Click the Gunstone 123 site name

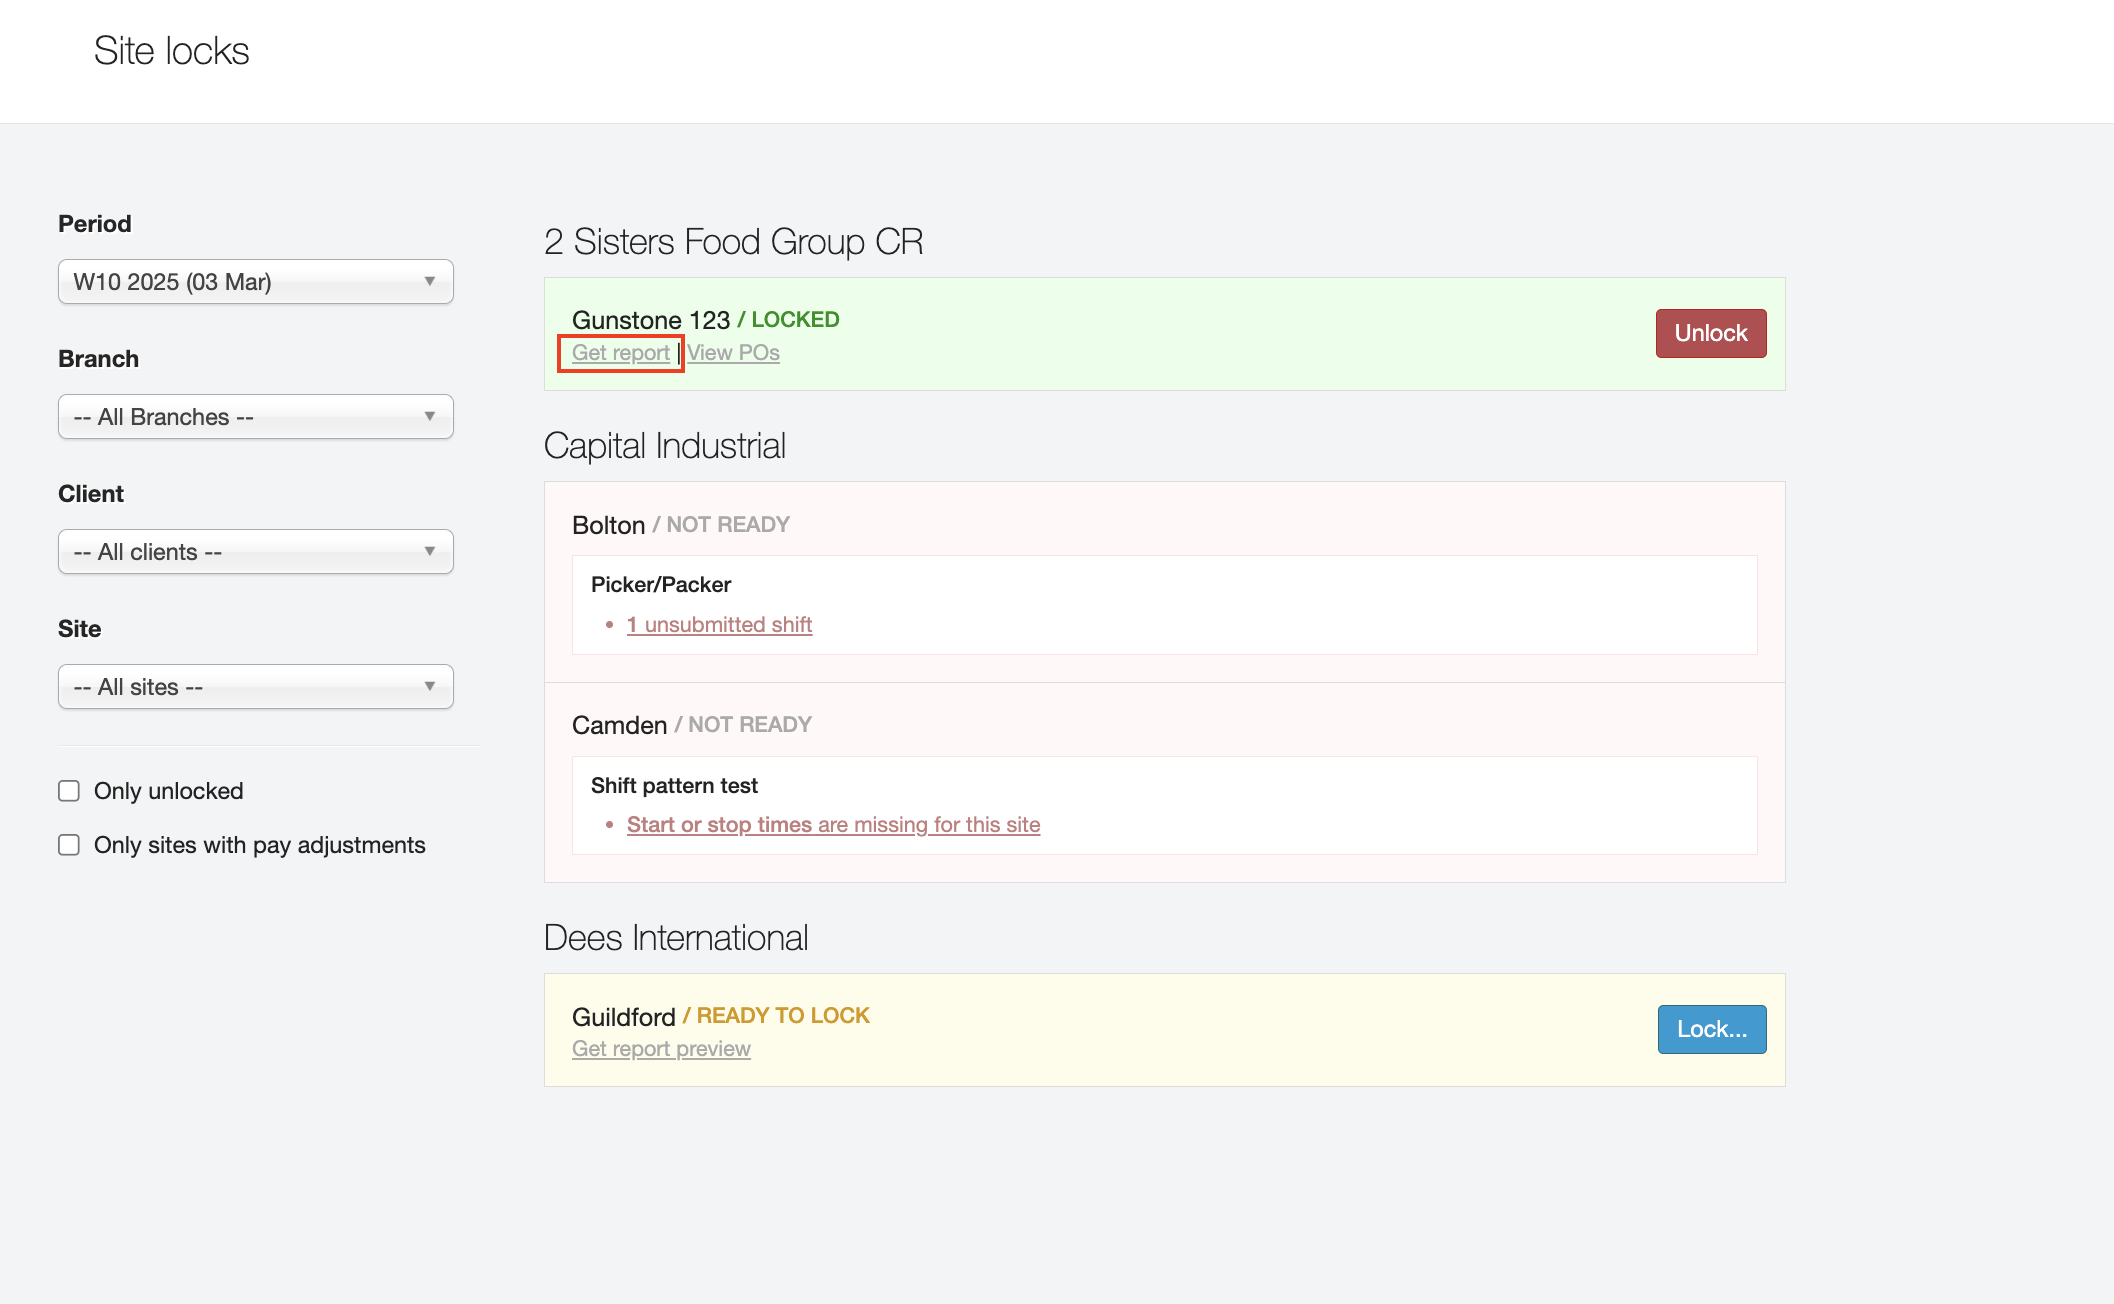(650, 320)
